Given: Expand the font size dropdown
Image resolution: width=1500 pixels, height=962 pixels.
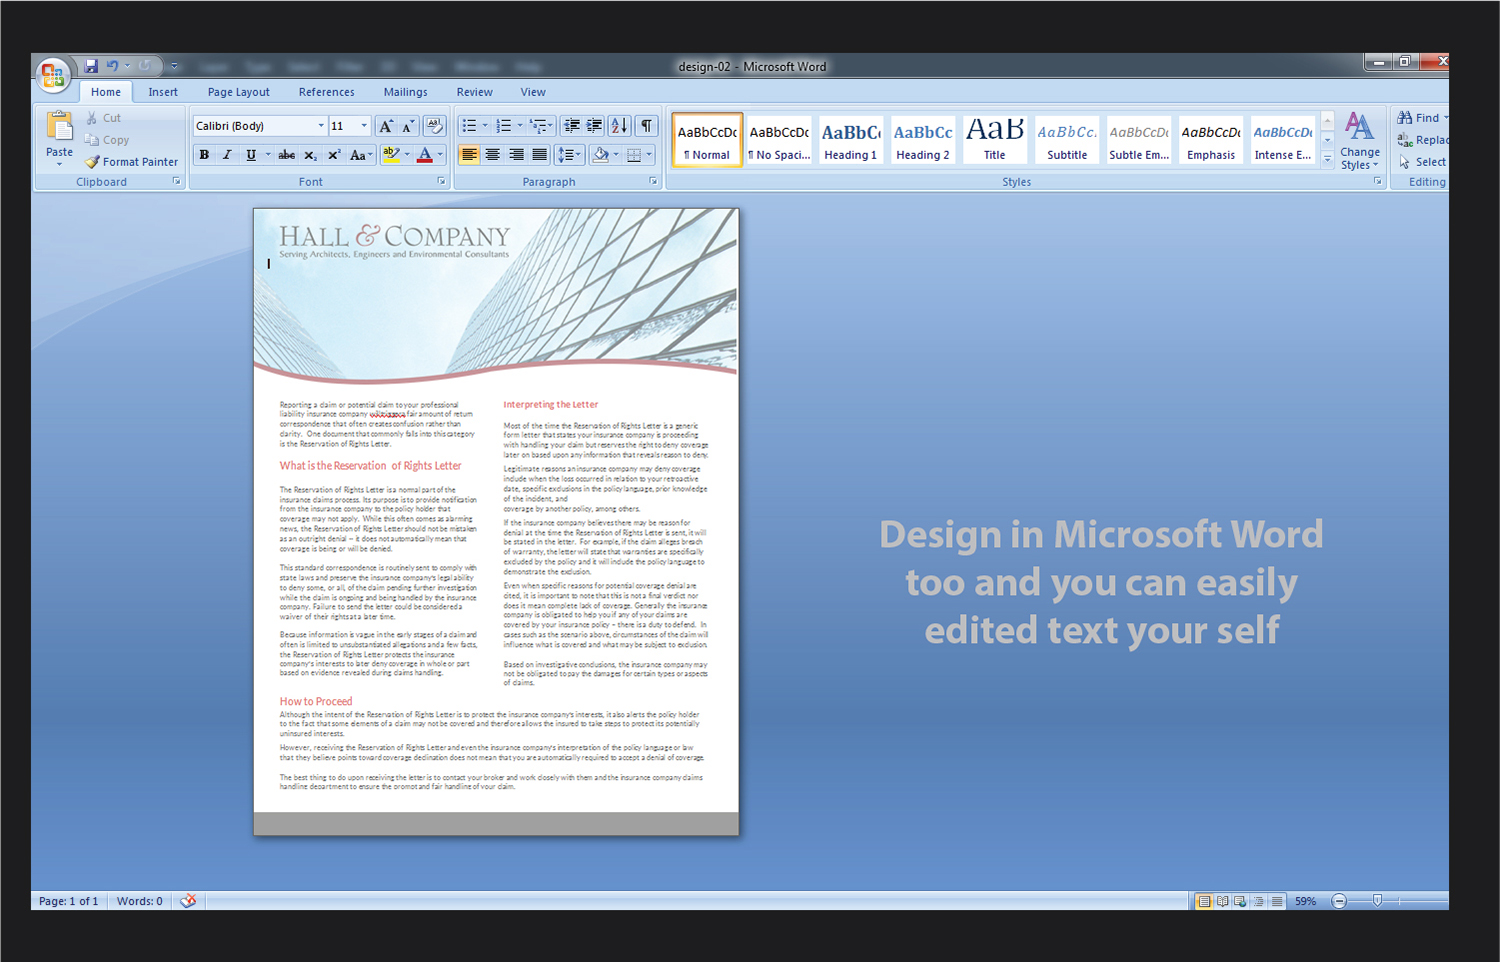Looking at the screenshot, I should coord(364,126).
